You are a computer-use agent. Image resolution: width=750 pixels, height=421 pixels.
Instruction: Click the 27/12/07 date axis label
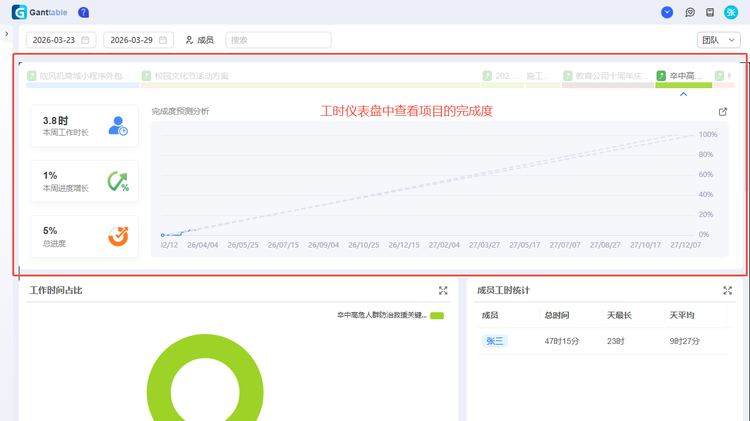(x=685, y=245)
